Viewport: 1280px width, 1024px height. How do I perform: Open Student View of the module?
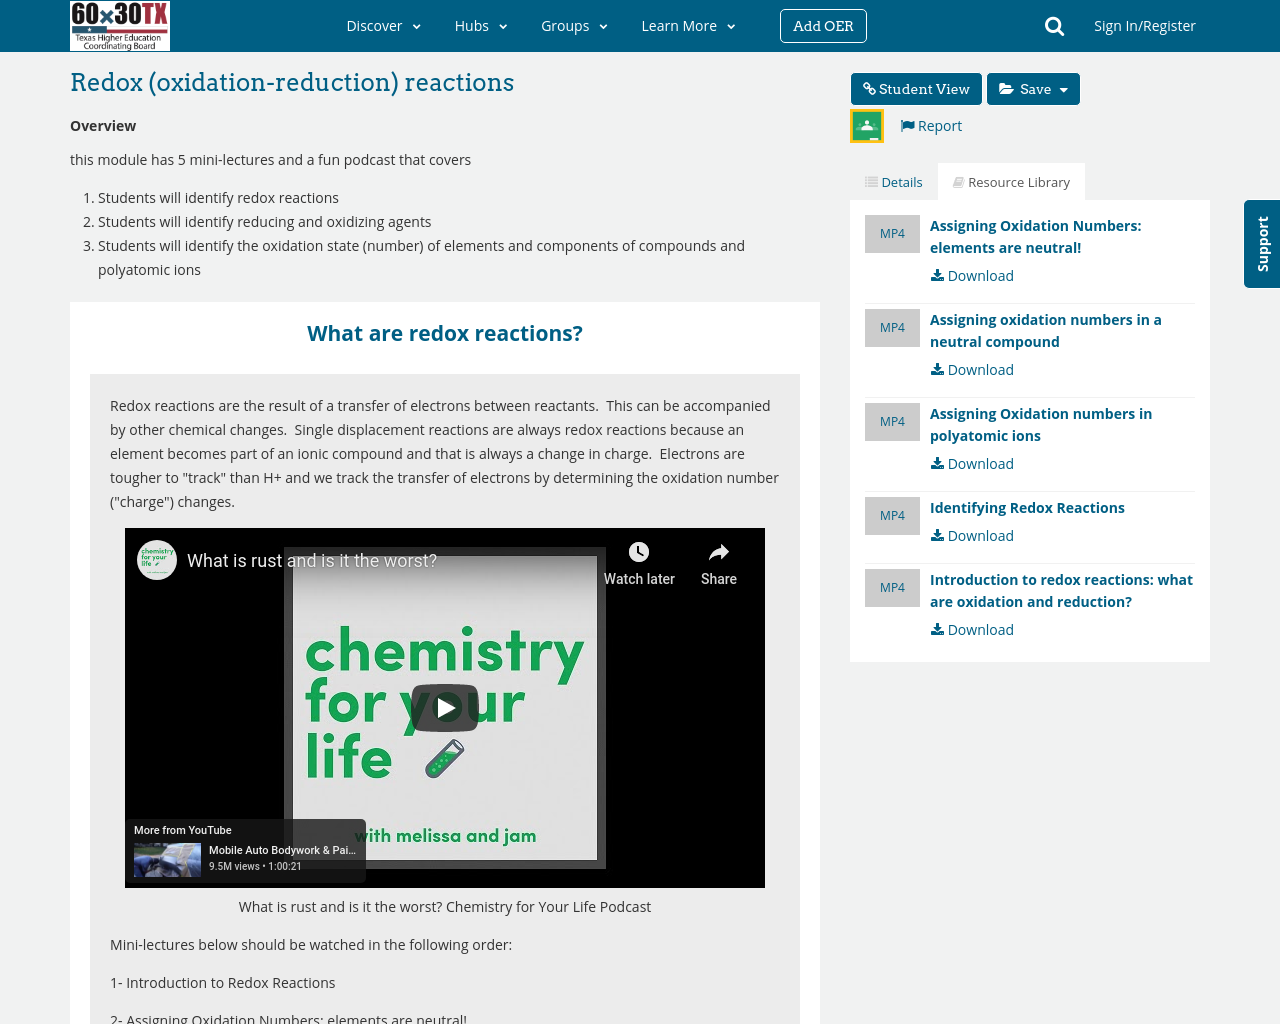coord(915,87)
